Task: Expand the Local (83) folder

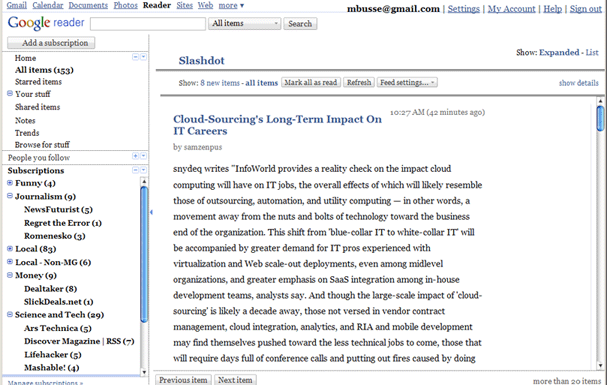Action: [x=10, y=248]
